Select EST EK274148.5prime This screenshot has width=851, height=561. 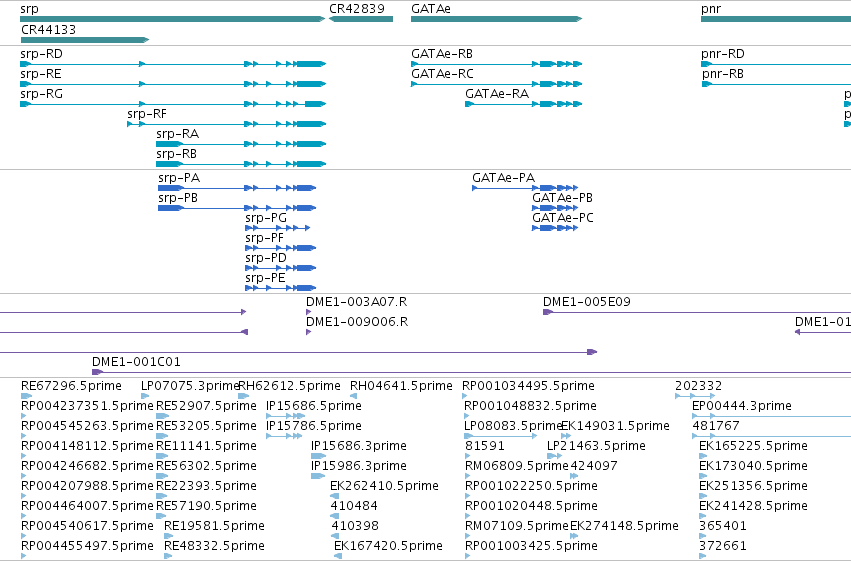click(x=574, y=537)
